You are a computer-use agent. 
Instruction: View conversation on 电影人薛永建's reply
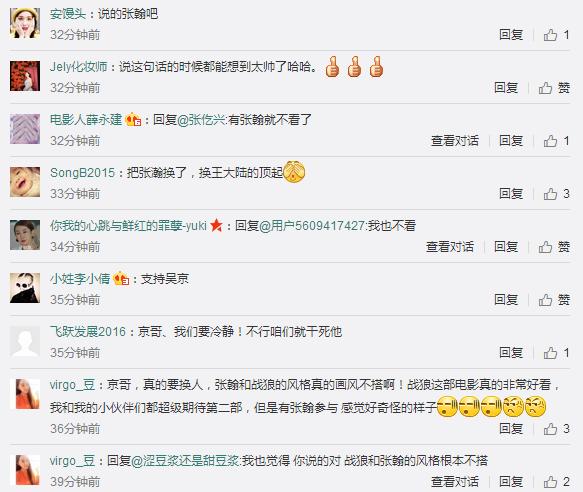coord(455,141)
